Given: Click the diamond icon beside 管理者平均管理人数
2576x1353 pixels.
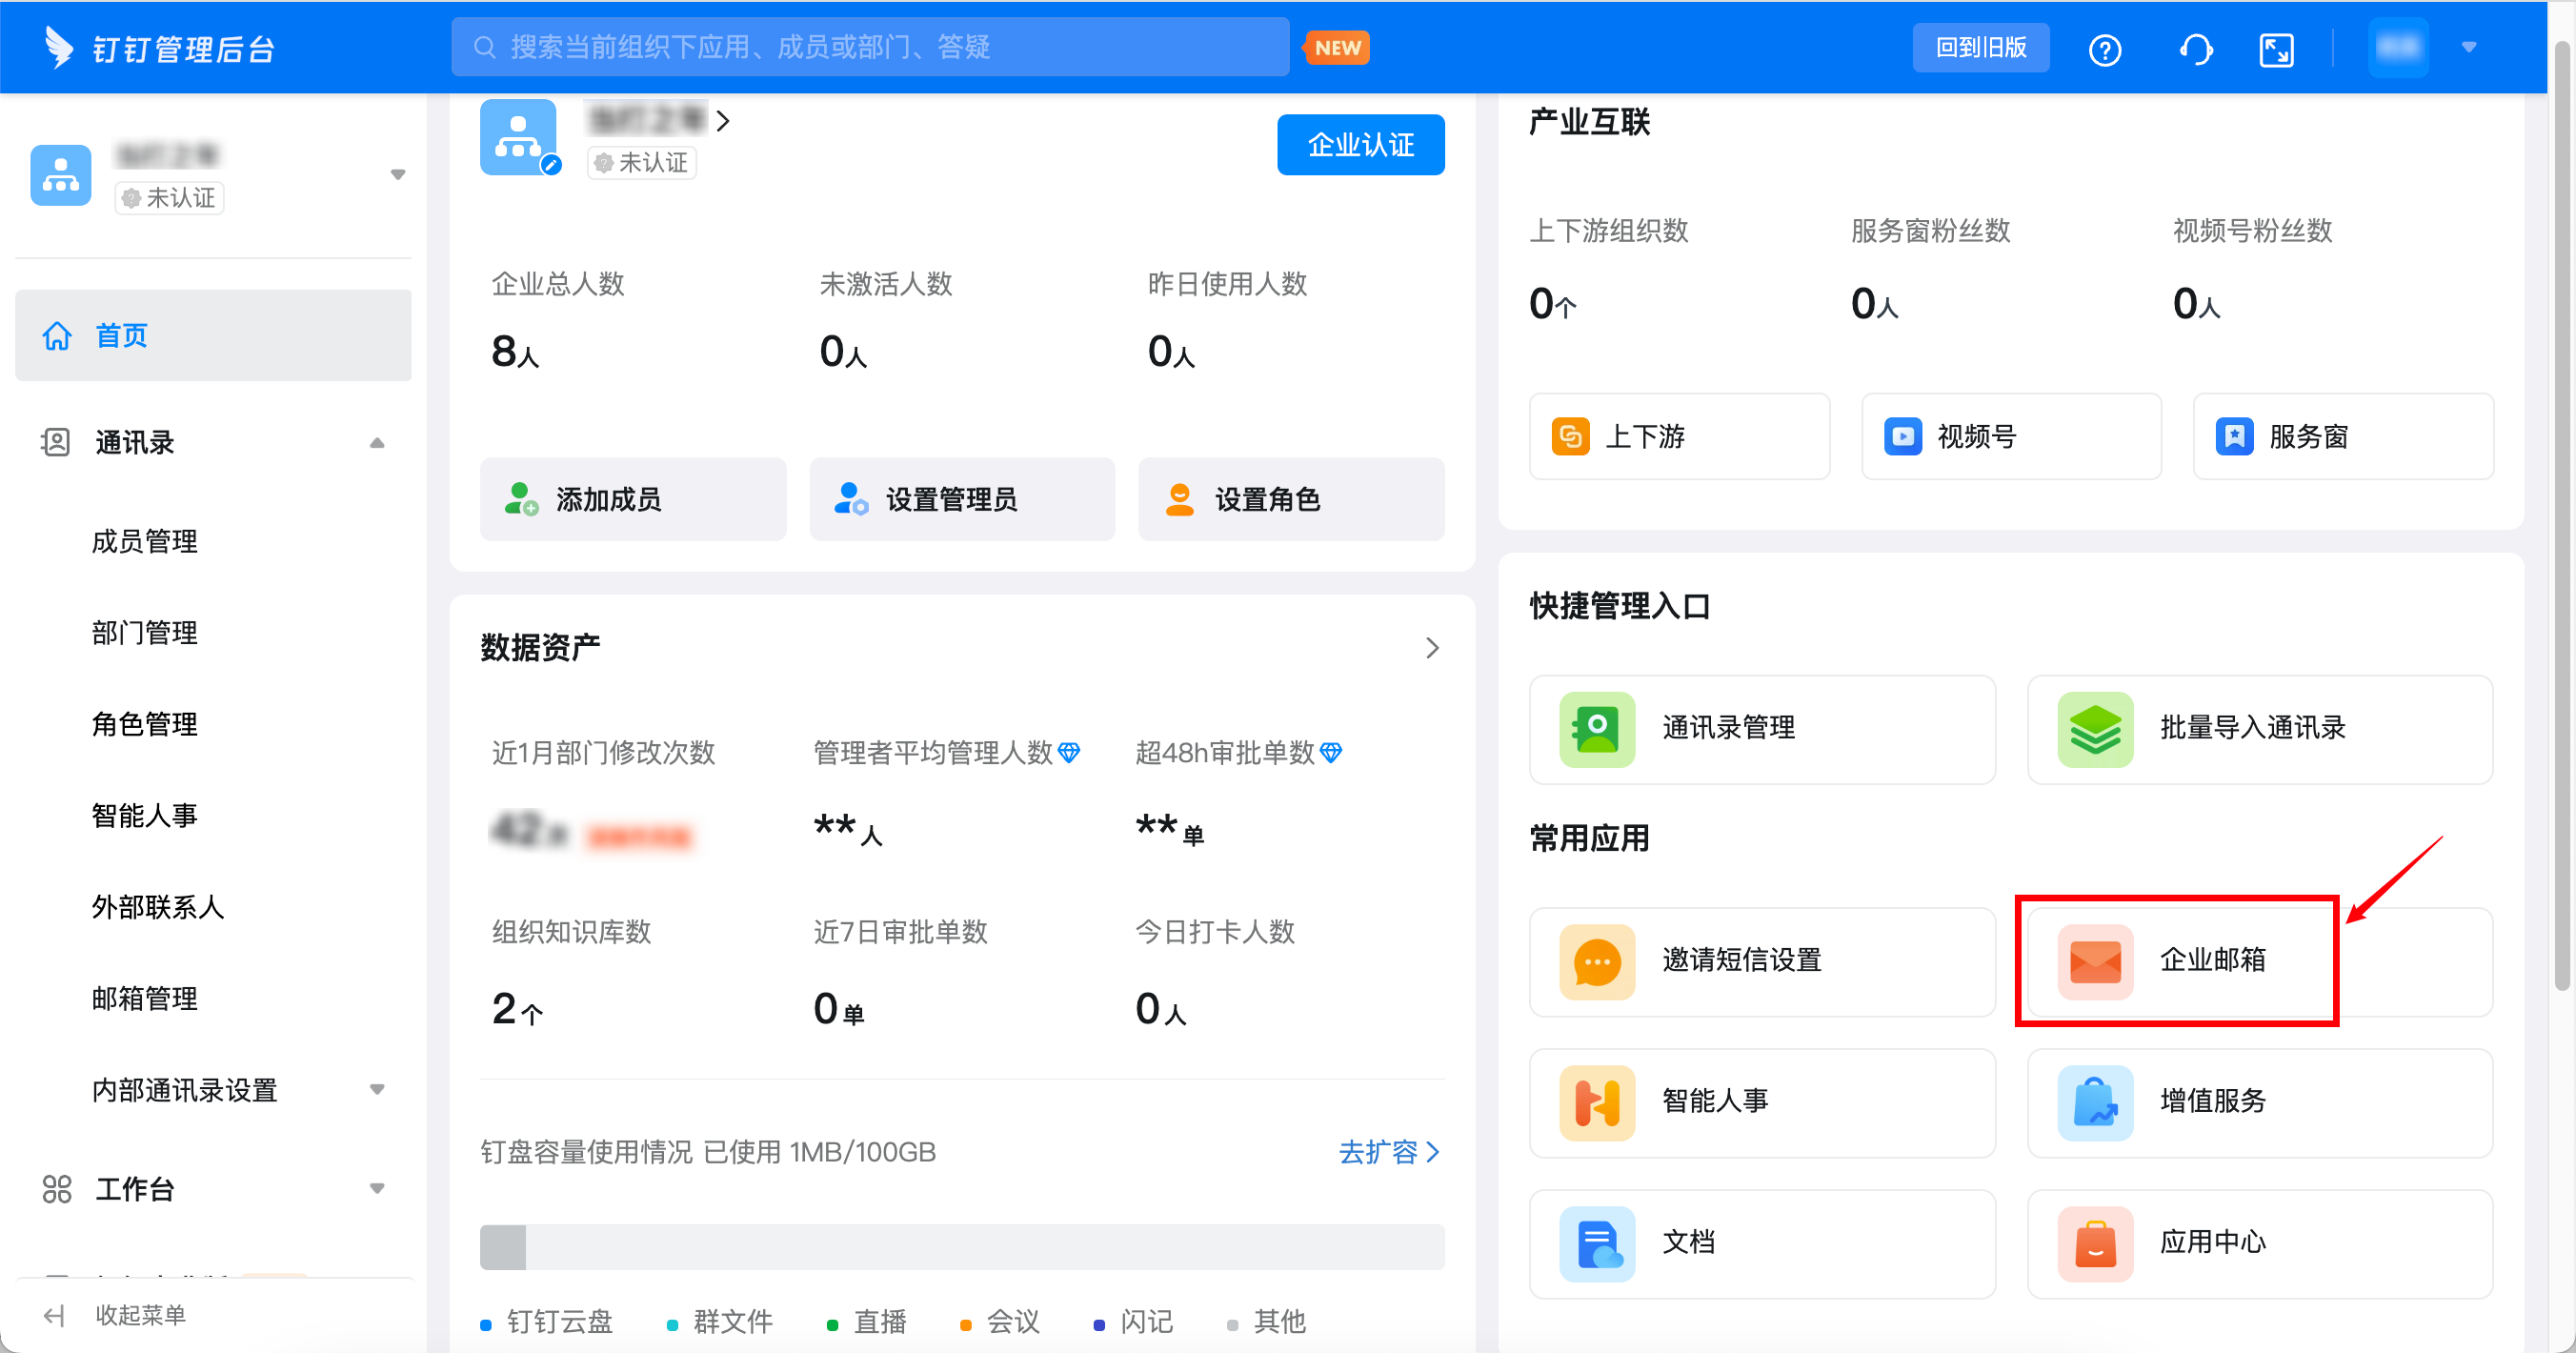Looking at the screenshot, I should (1069, 753).
